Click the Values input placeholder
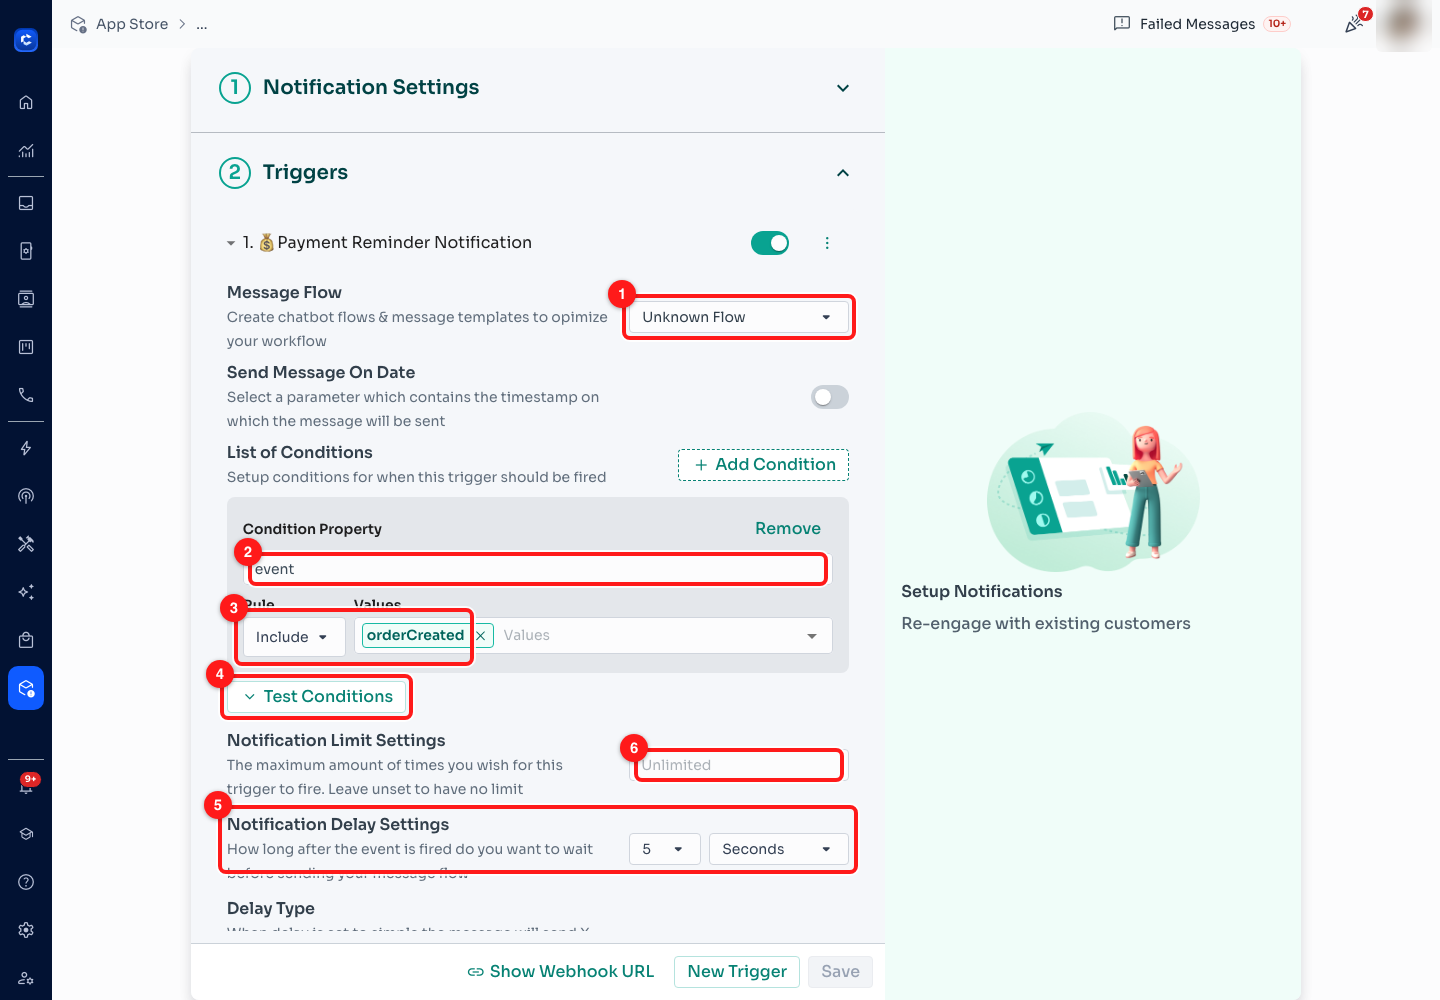Viewport: 1440px width, 1000px height. tap(527, 635)
